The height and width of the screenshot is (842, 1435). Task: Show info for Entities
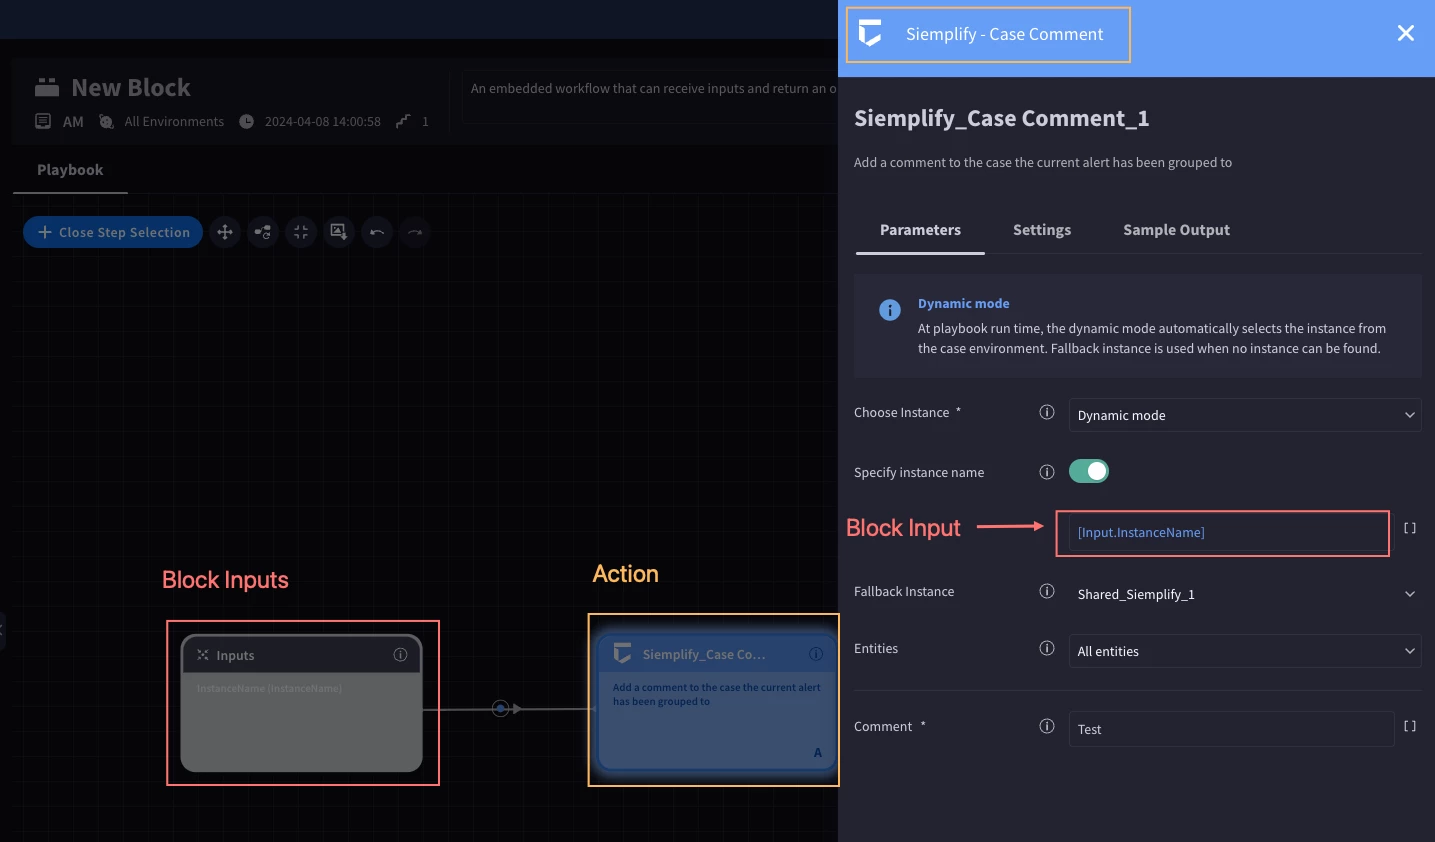pyautogui.click(x=1047, y=648)
